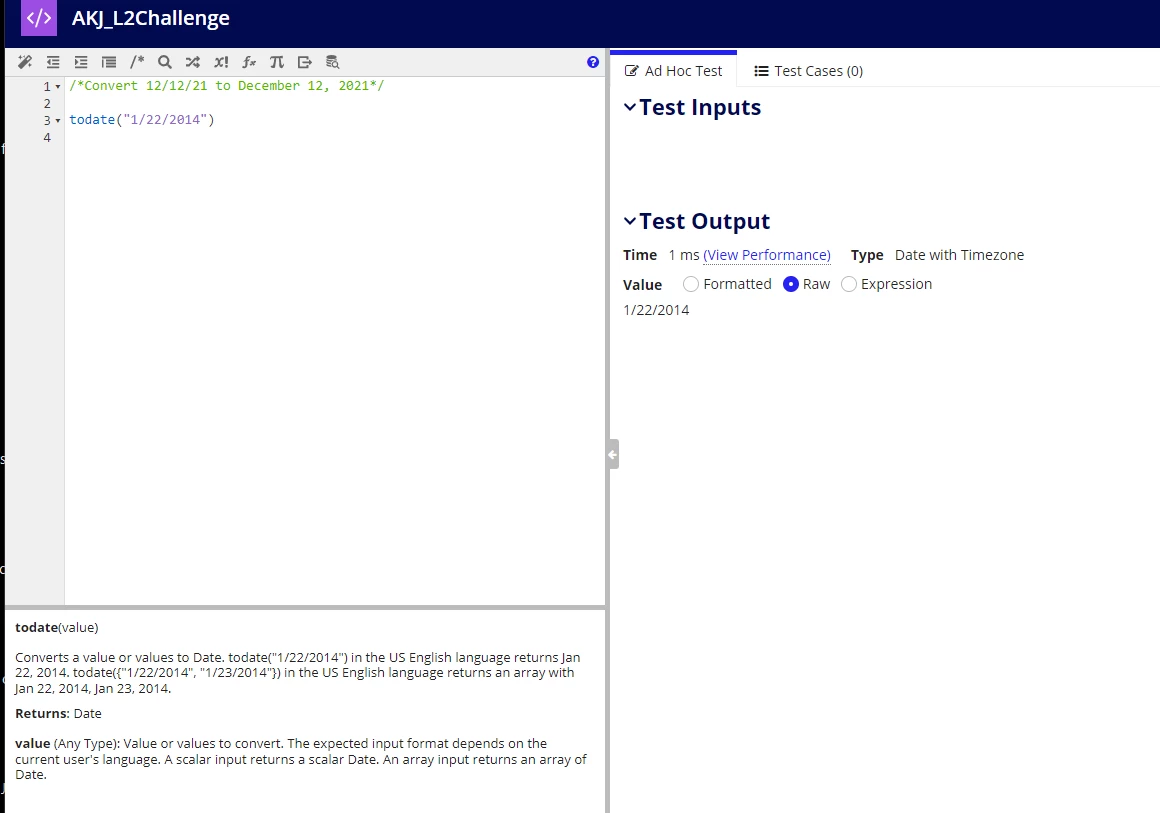
Task: Open search with the magnifier icon
Action: pyautogui.click(x=165, y=62)
